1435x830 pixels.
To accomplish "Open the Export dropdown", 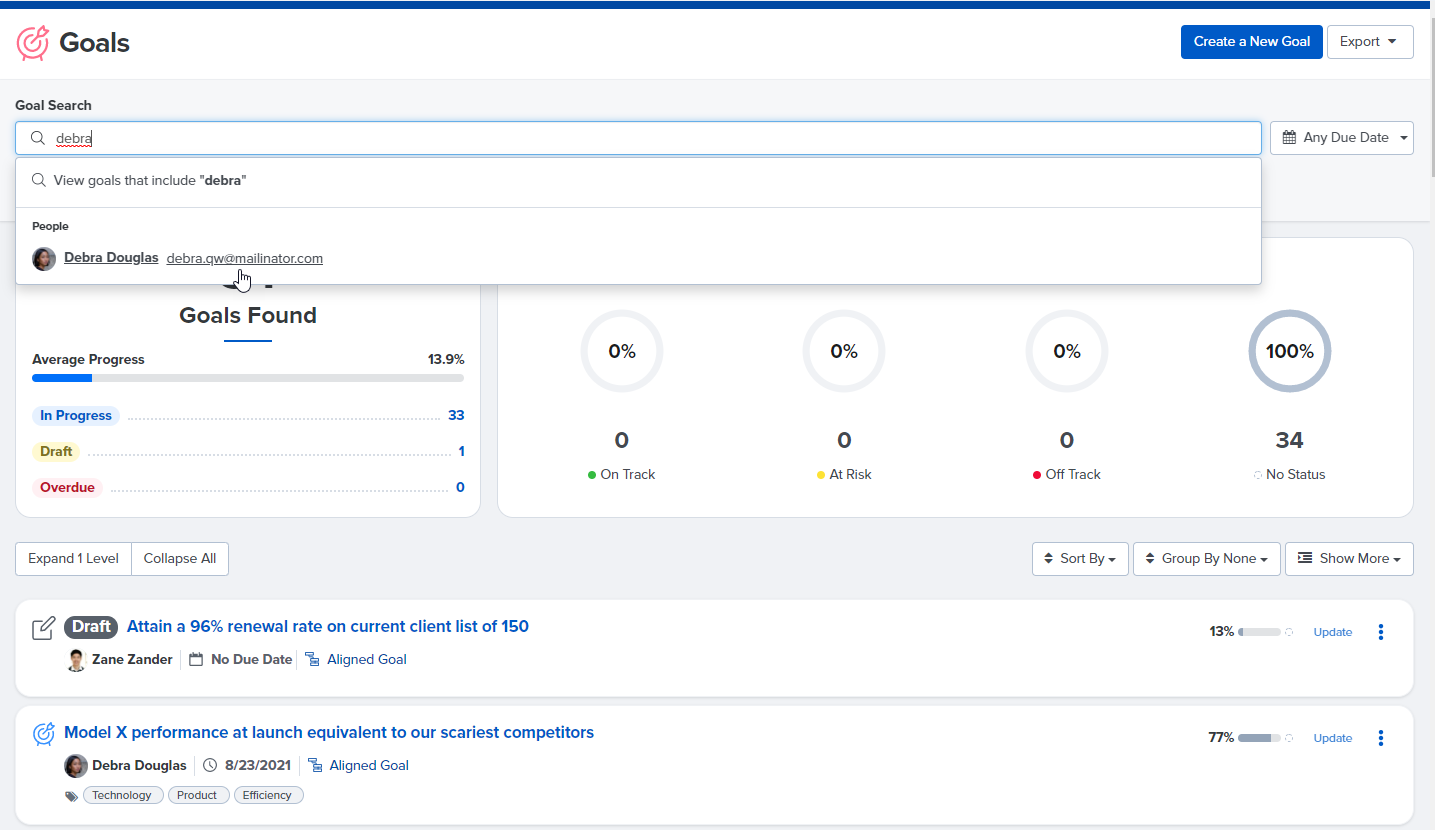I will 1370,42.
